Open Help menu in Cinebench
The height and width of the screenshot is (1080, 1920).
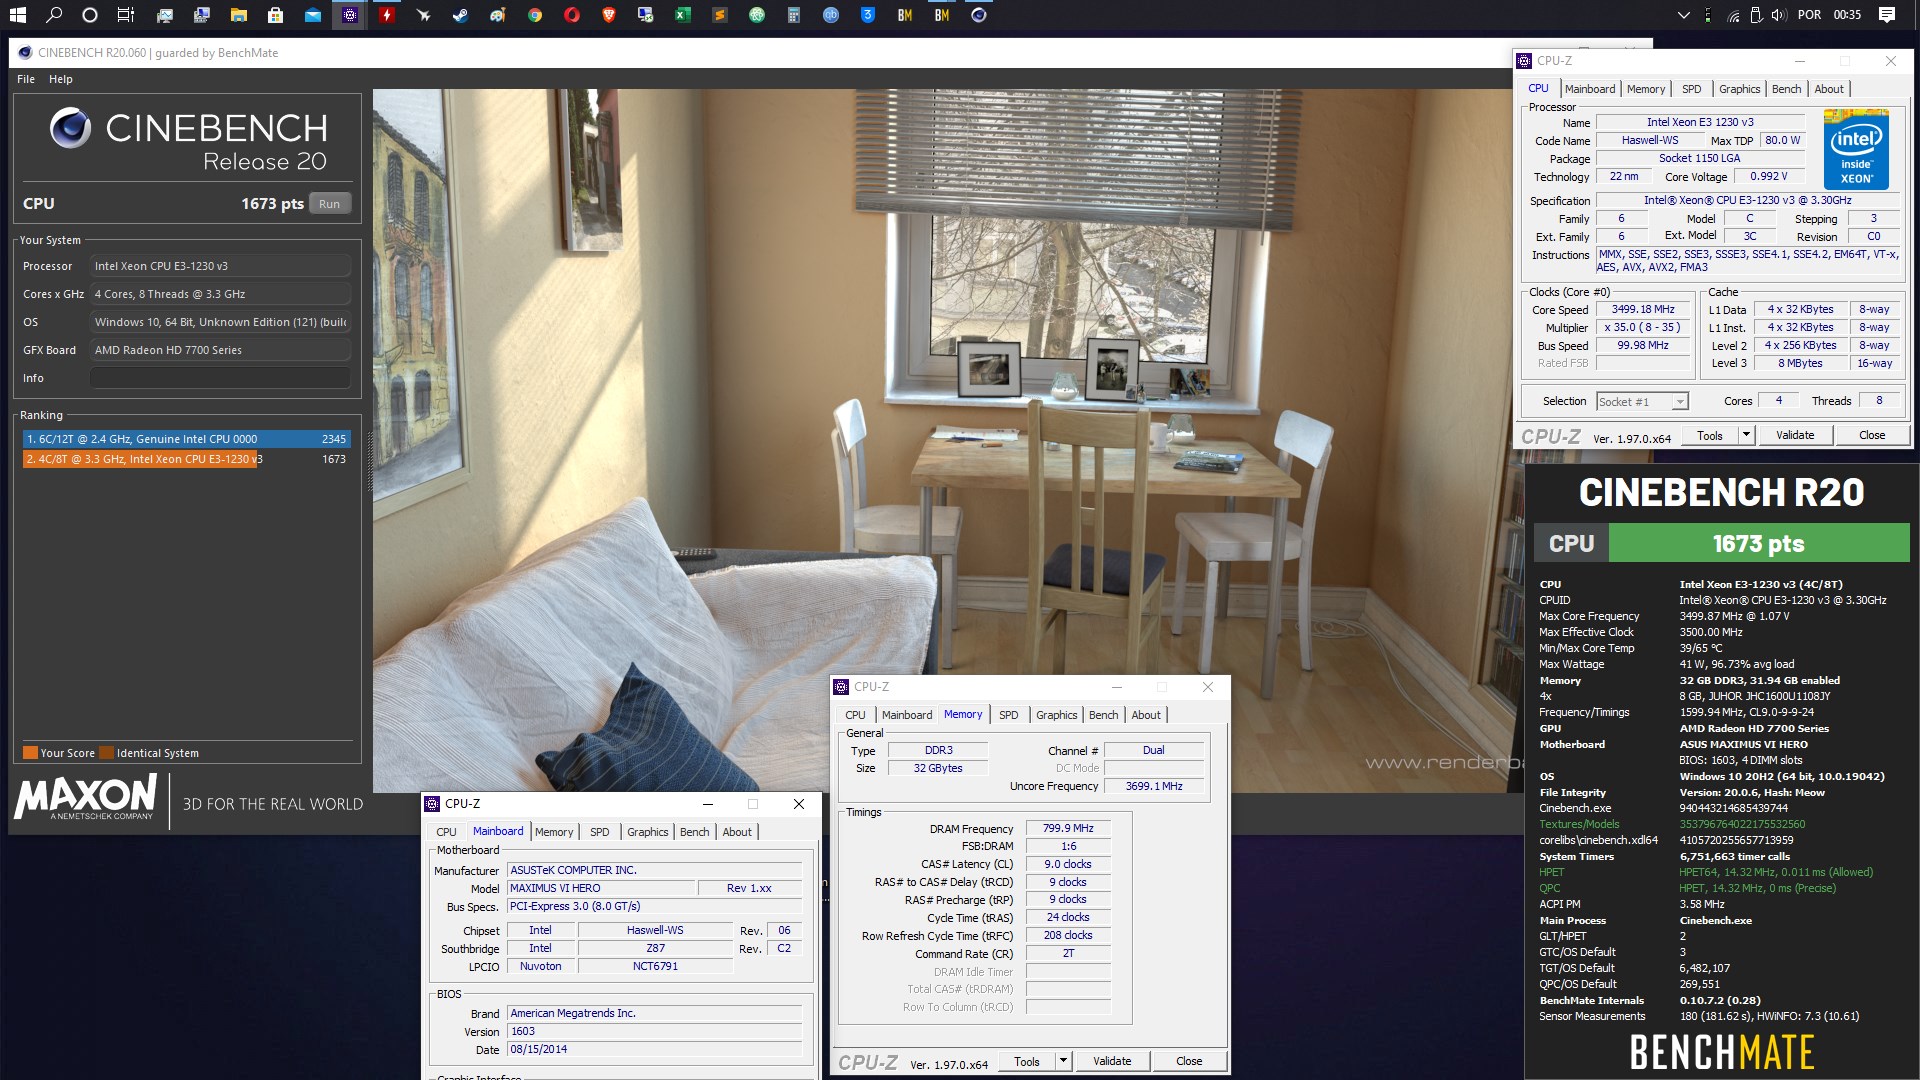(x=61, y=79)
